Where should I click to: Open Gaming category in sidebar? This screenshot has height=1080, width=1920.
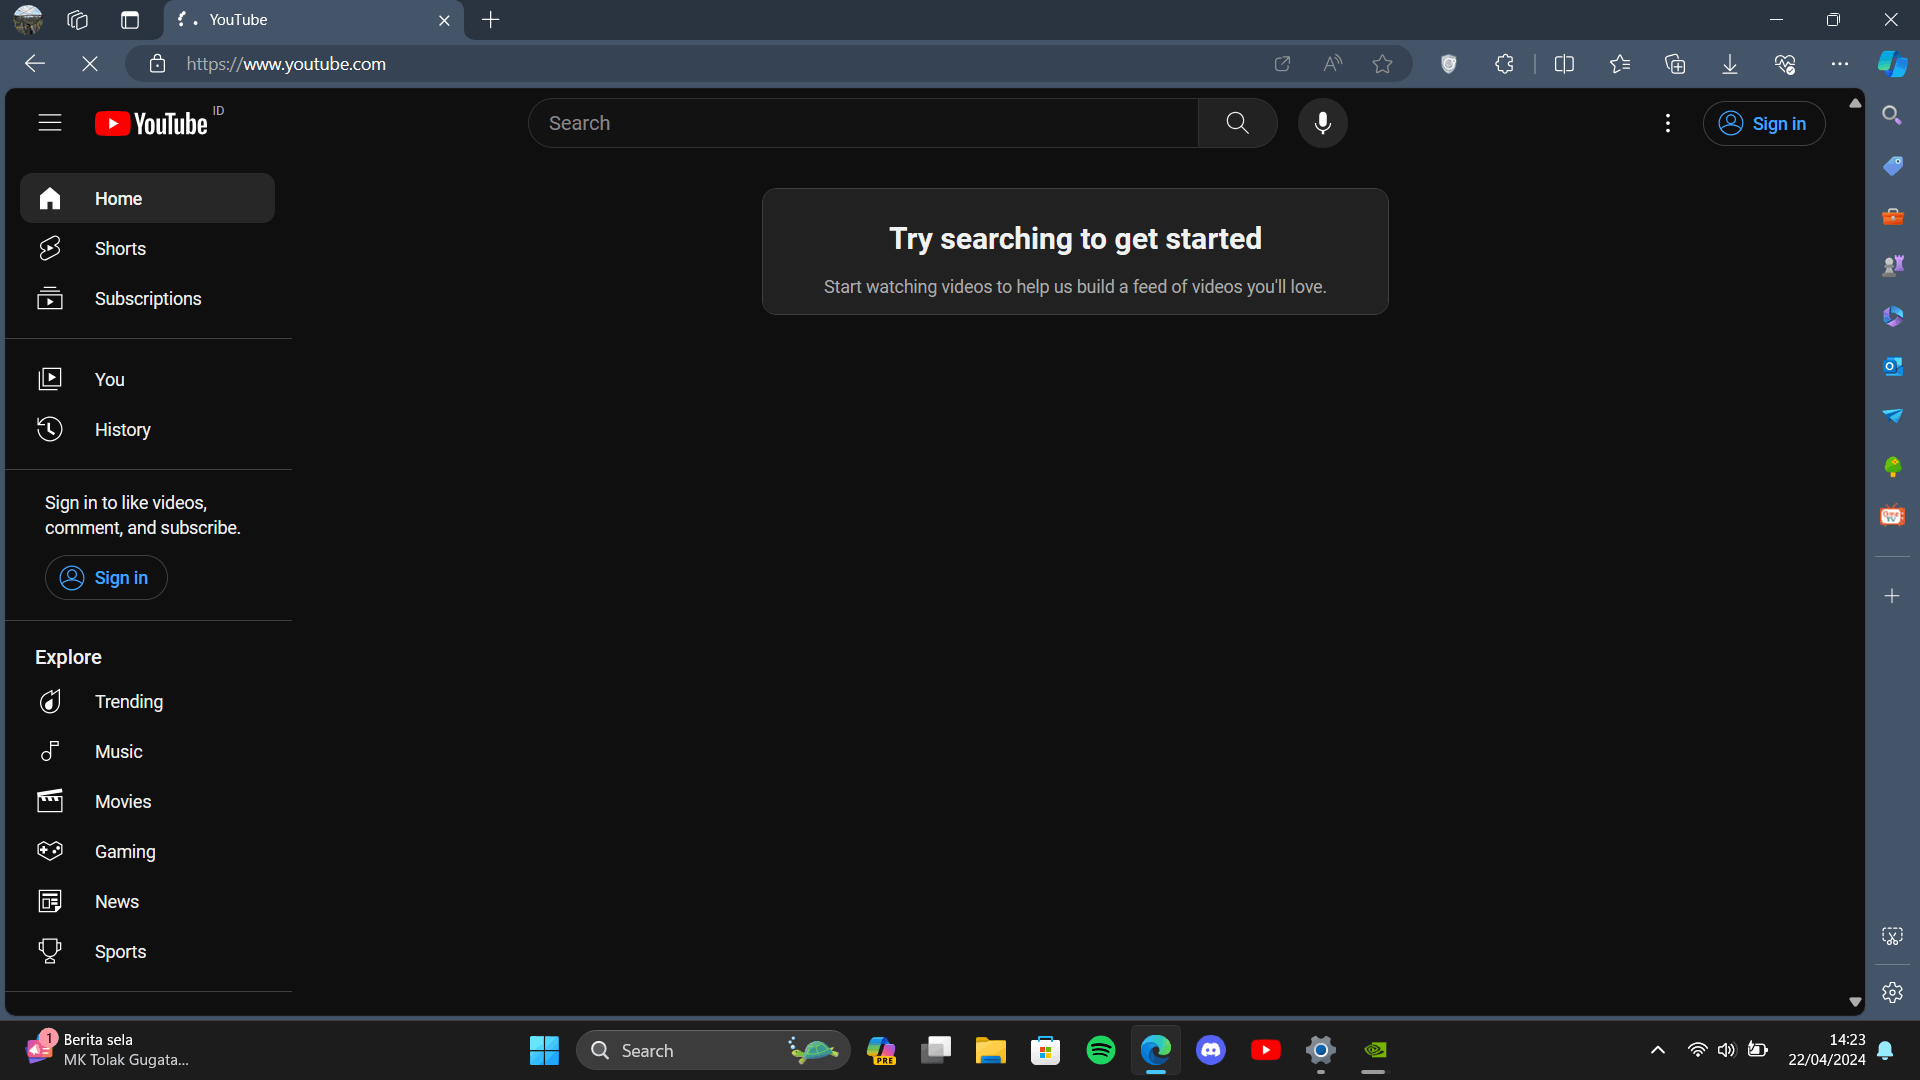click(x=124, y=852)
